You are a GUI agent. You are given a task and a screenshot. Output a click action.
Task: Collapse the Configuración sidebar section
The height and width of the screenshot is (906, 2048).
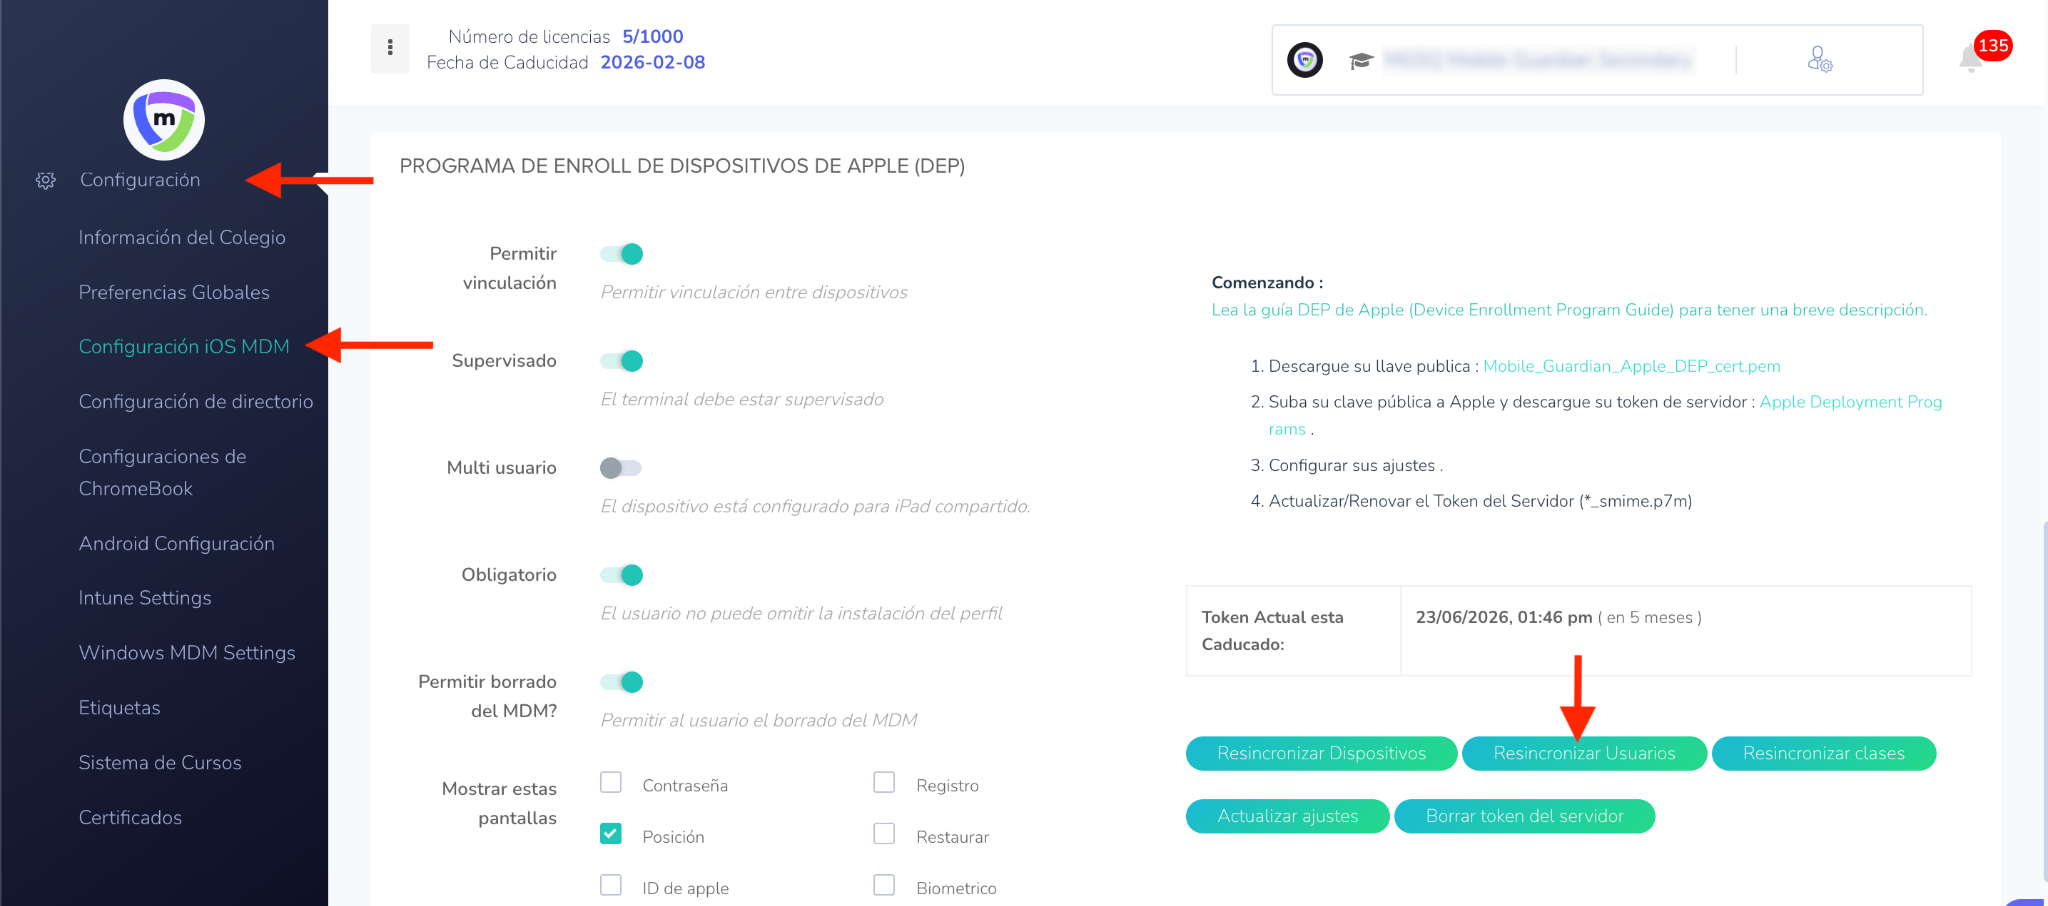coord(140,180)
